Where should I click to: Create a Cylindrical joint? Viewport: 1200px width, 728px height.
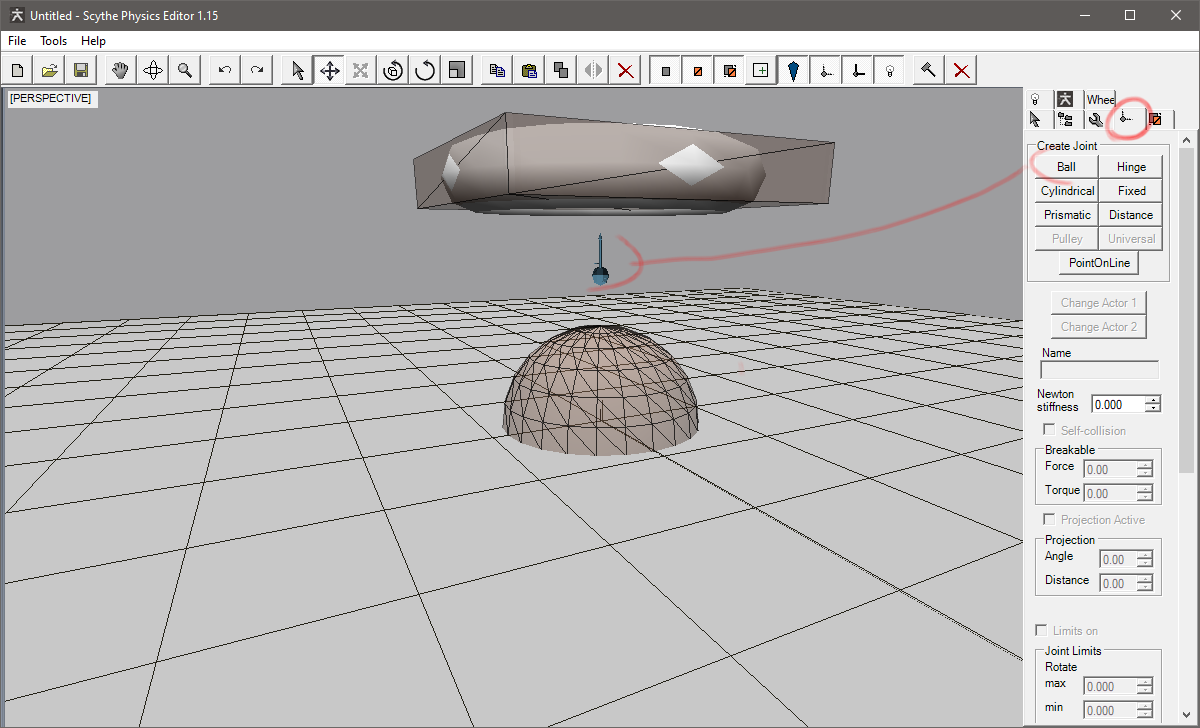click(x=1067, y=191)
